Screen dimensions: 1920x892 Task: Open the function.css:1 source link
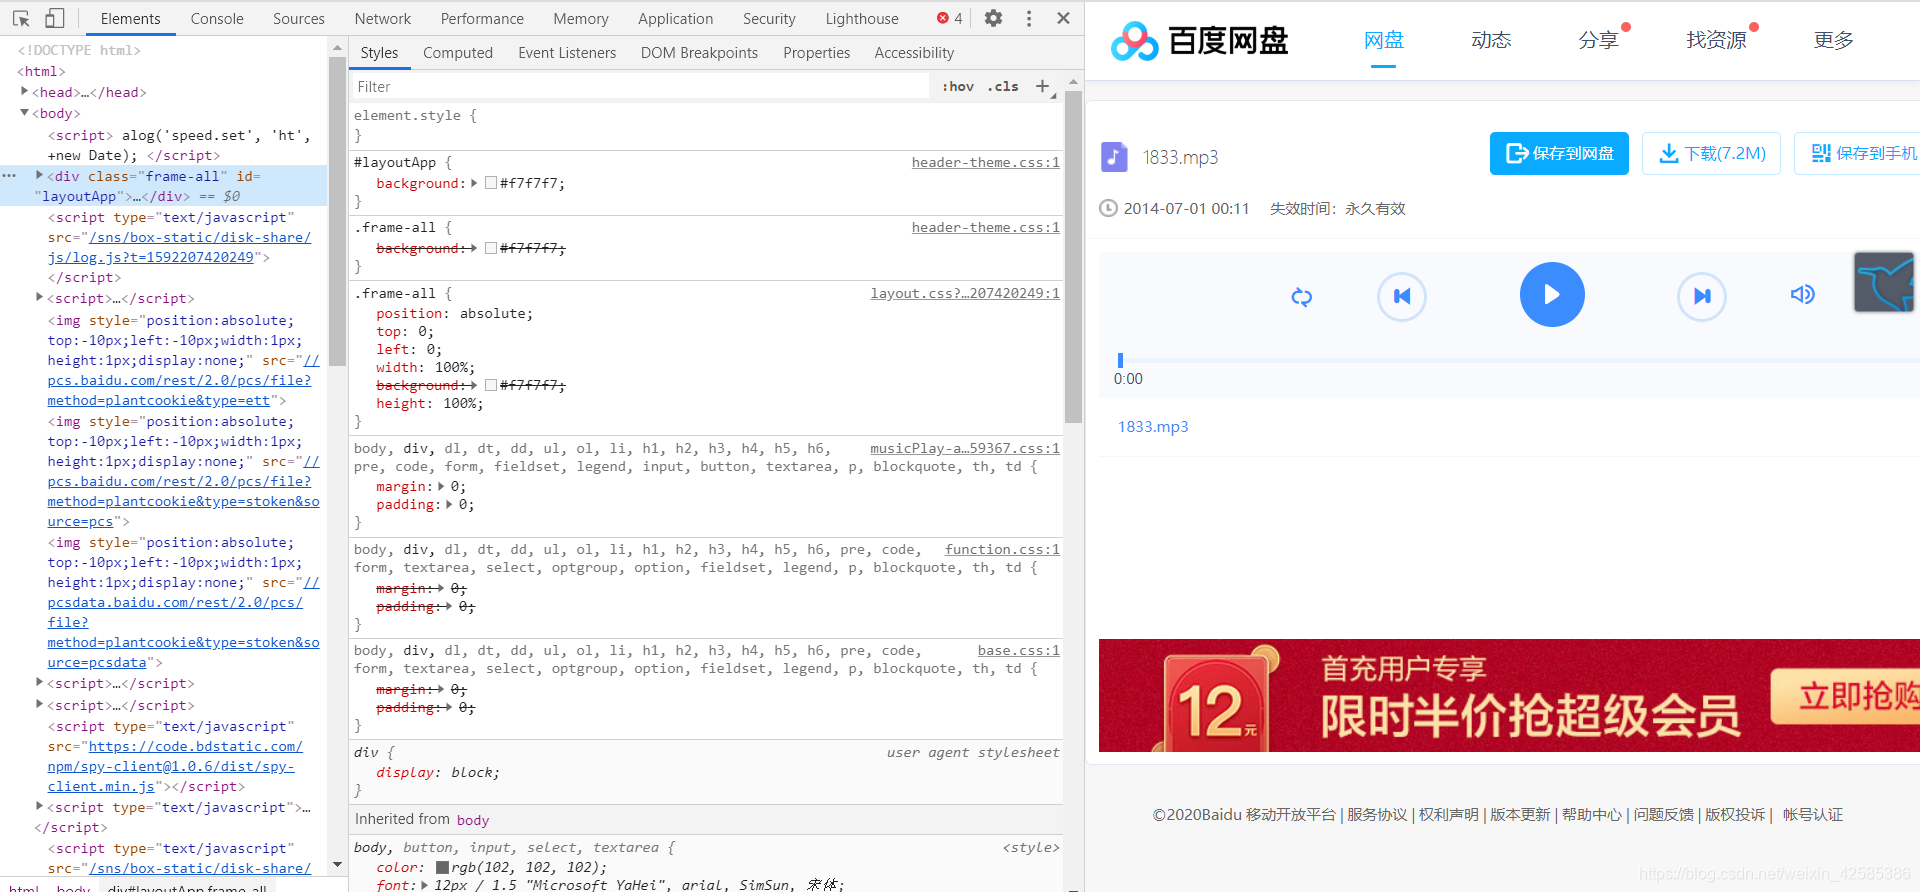coord(1002,549)
